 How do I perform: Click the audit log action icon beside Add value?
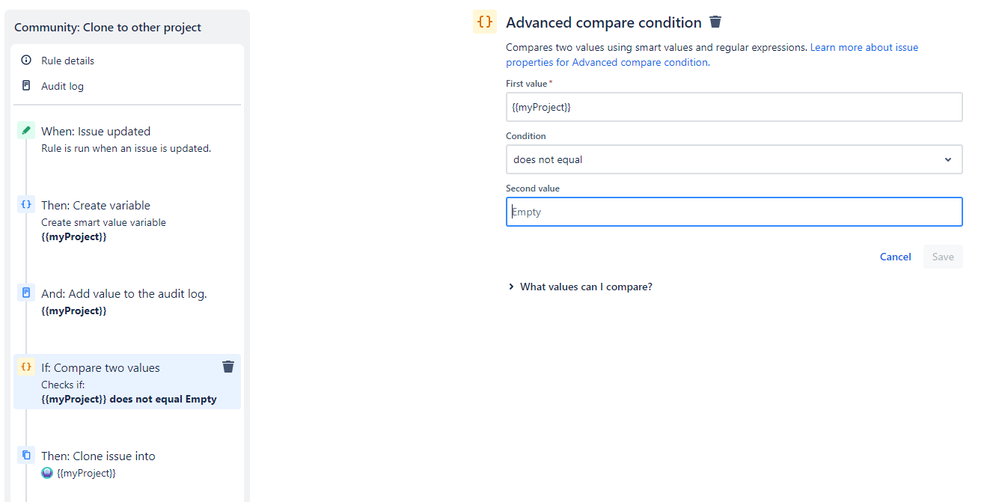[x=26, y=293]
